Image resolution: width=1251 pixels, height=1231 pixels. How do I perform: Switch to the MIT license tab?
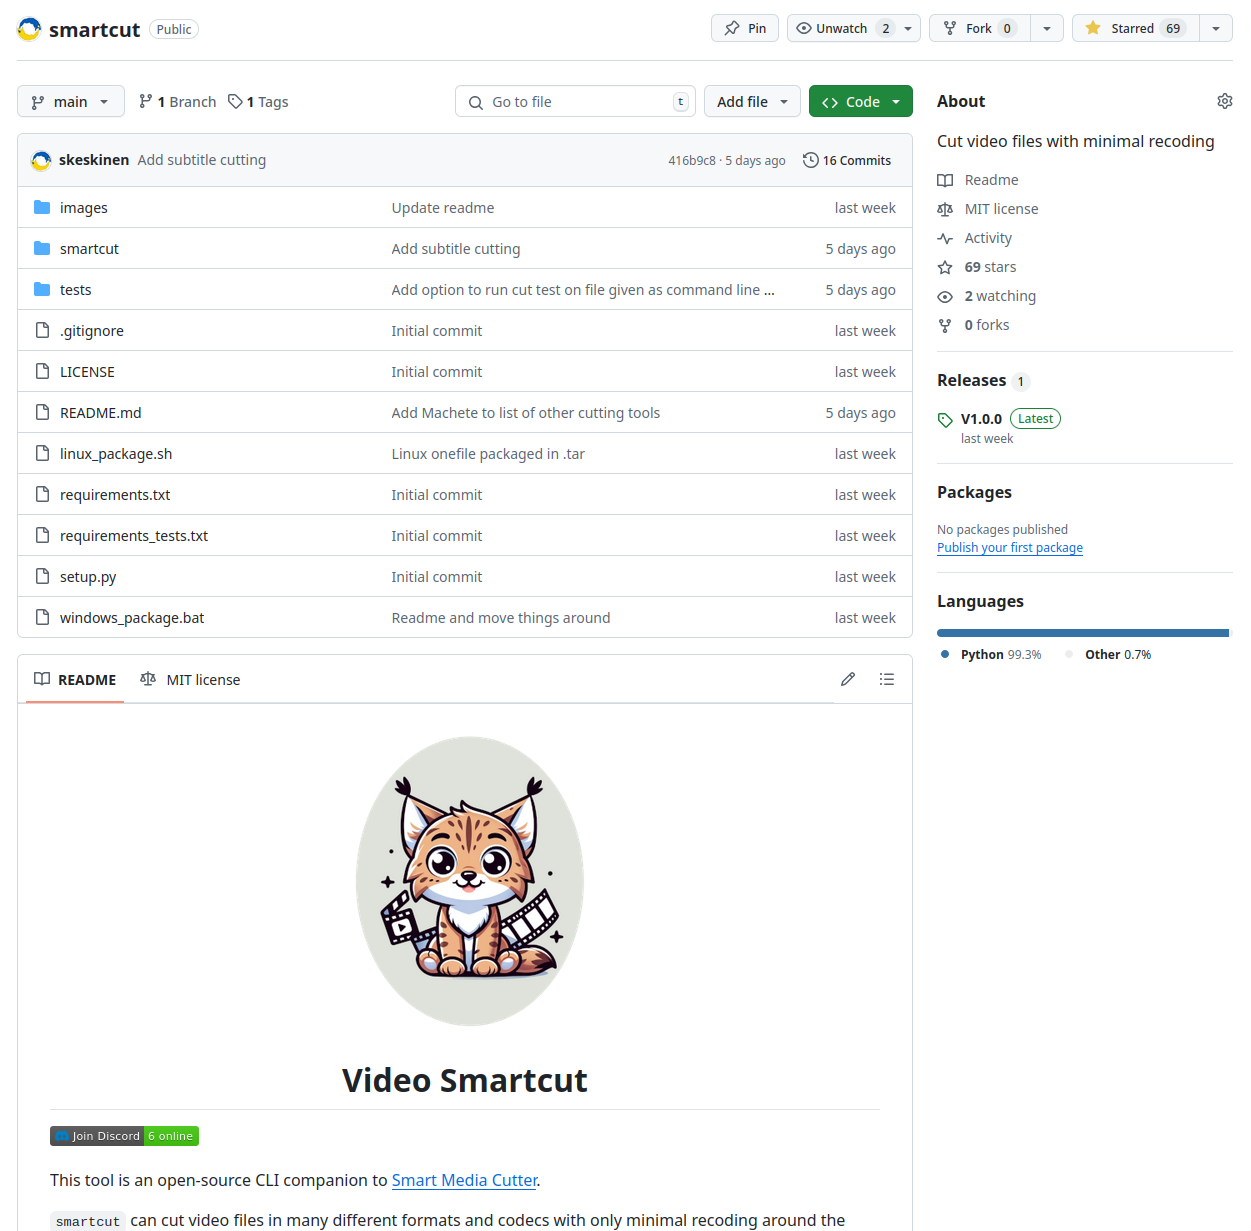pyautogui.click(x=191, y=680)
